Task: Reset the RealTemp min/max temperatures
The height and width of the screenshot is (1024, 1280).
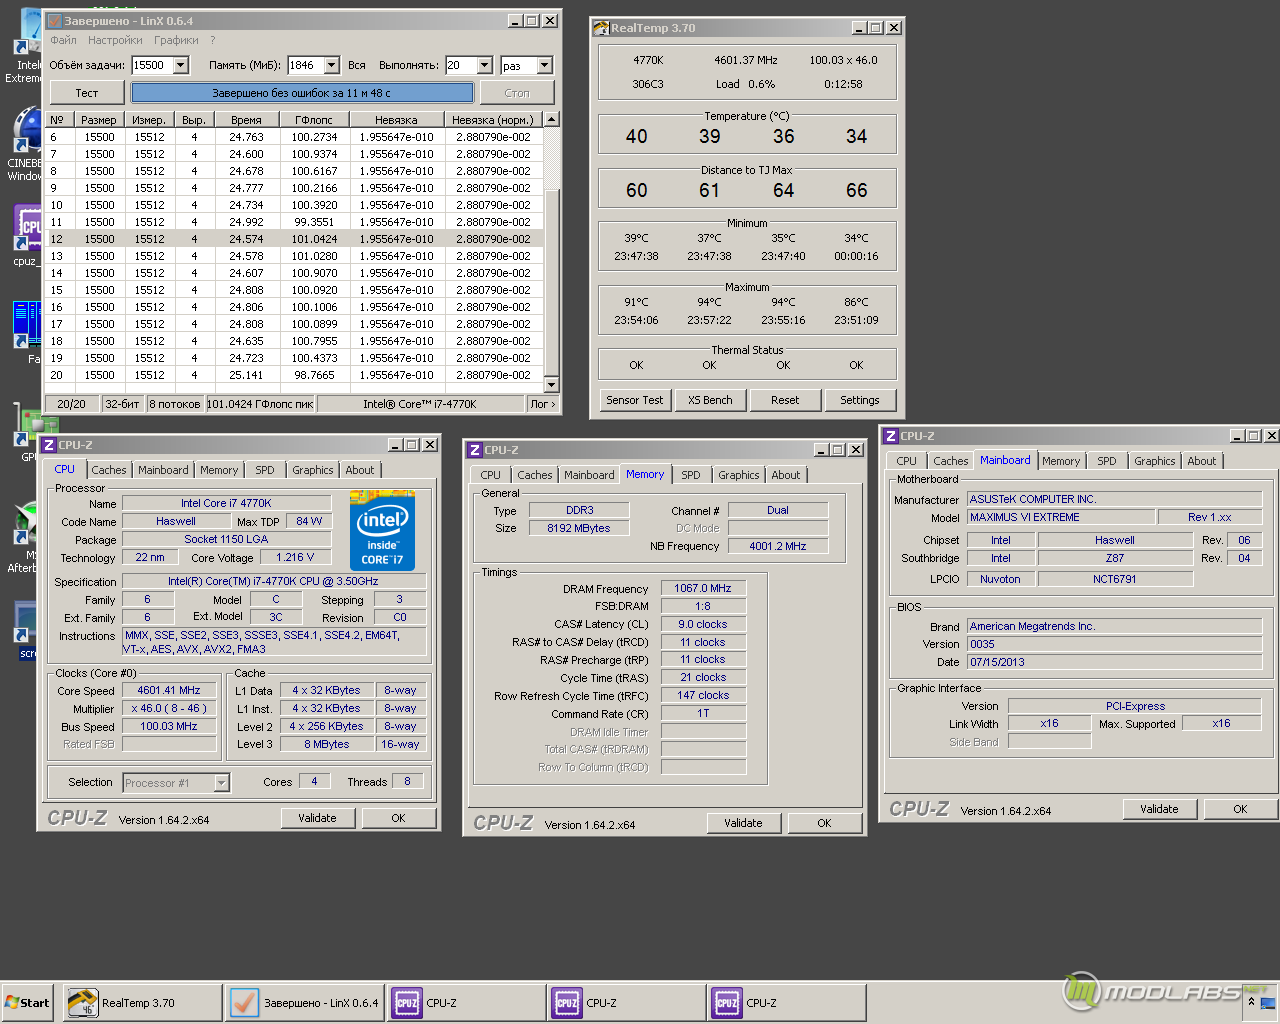Action: tap(785, 400)
